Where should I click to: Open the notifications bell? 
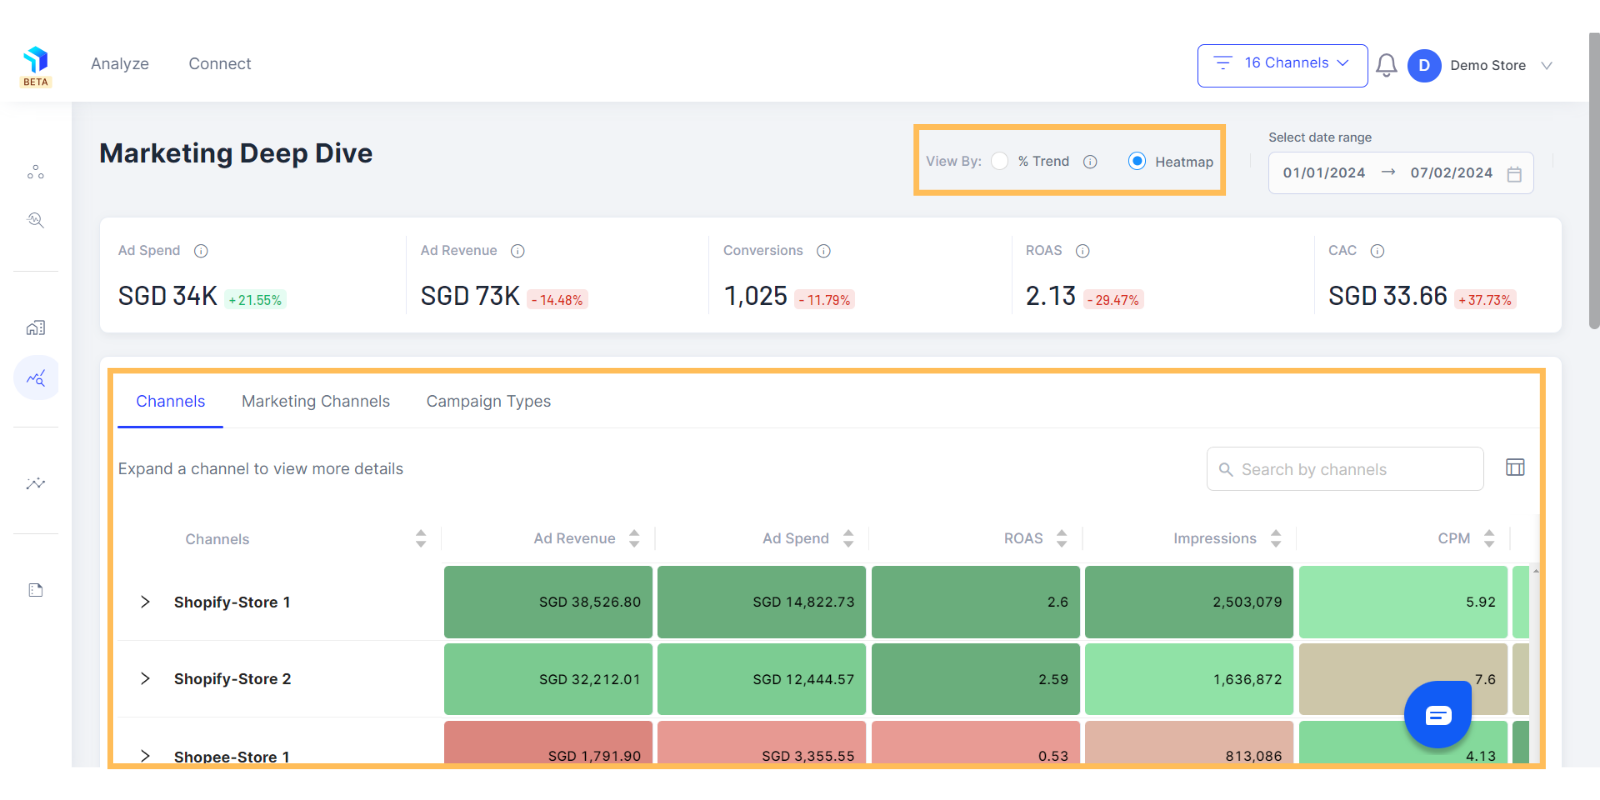pos(1386,66)
